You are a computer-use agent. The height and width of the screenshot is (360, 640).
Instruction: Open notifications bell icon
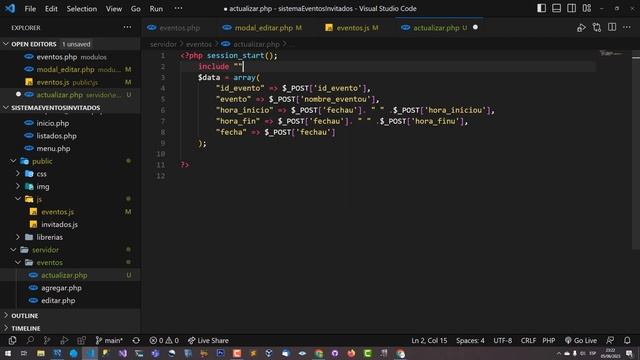[x=627, y=340]
